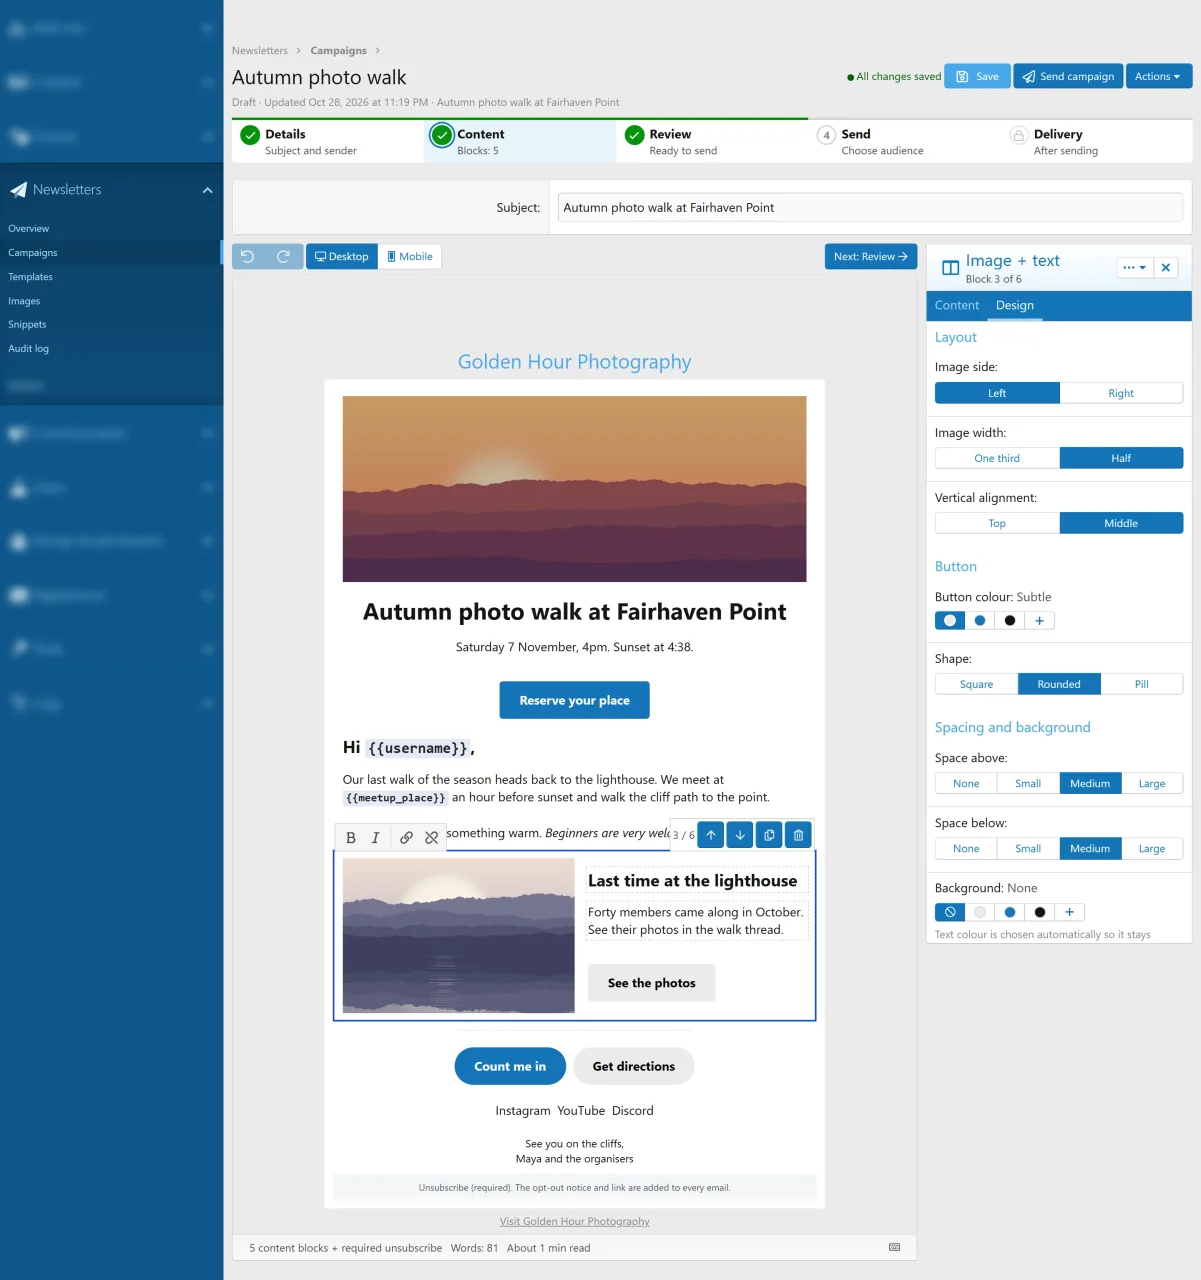The height and width of the screenshot is (1280, 1201).
Task: Close the Image + text panel
Action: [1166, 268]
